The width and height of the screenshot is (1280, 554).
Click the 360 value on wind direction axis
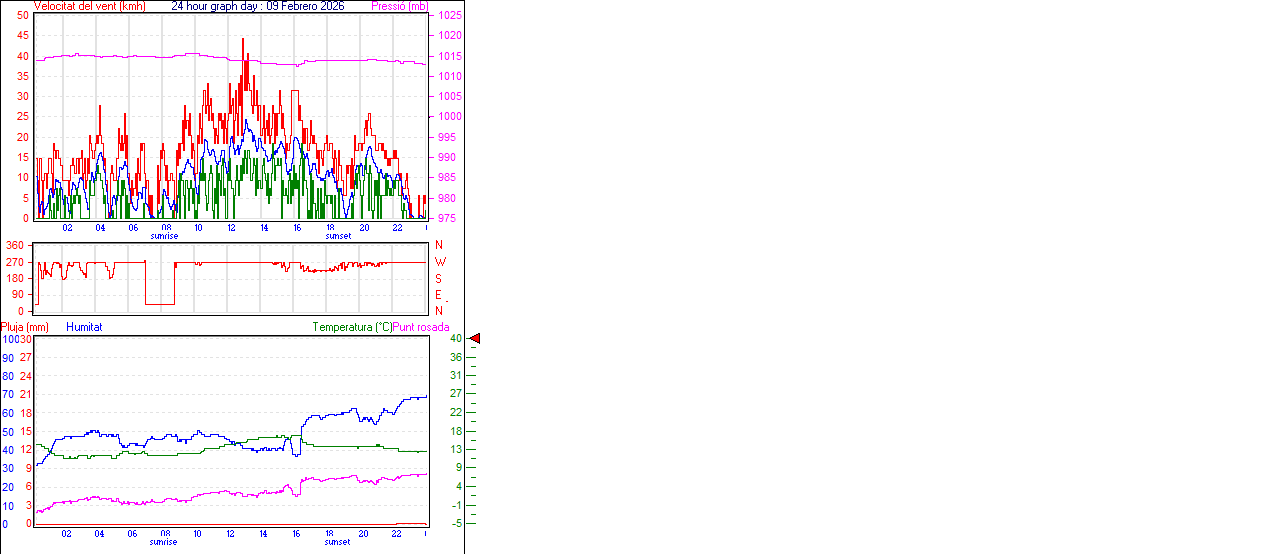(15, 245)
